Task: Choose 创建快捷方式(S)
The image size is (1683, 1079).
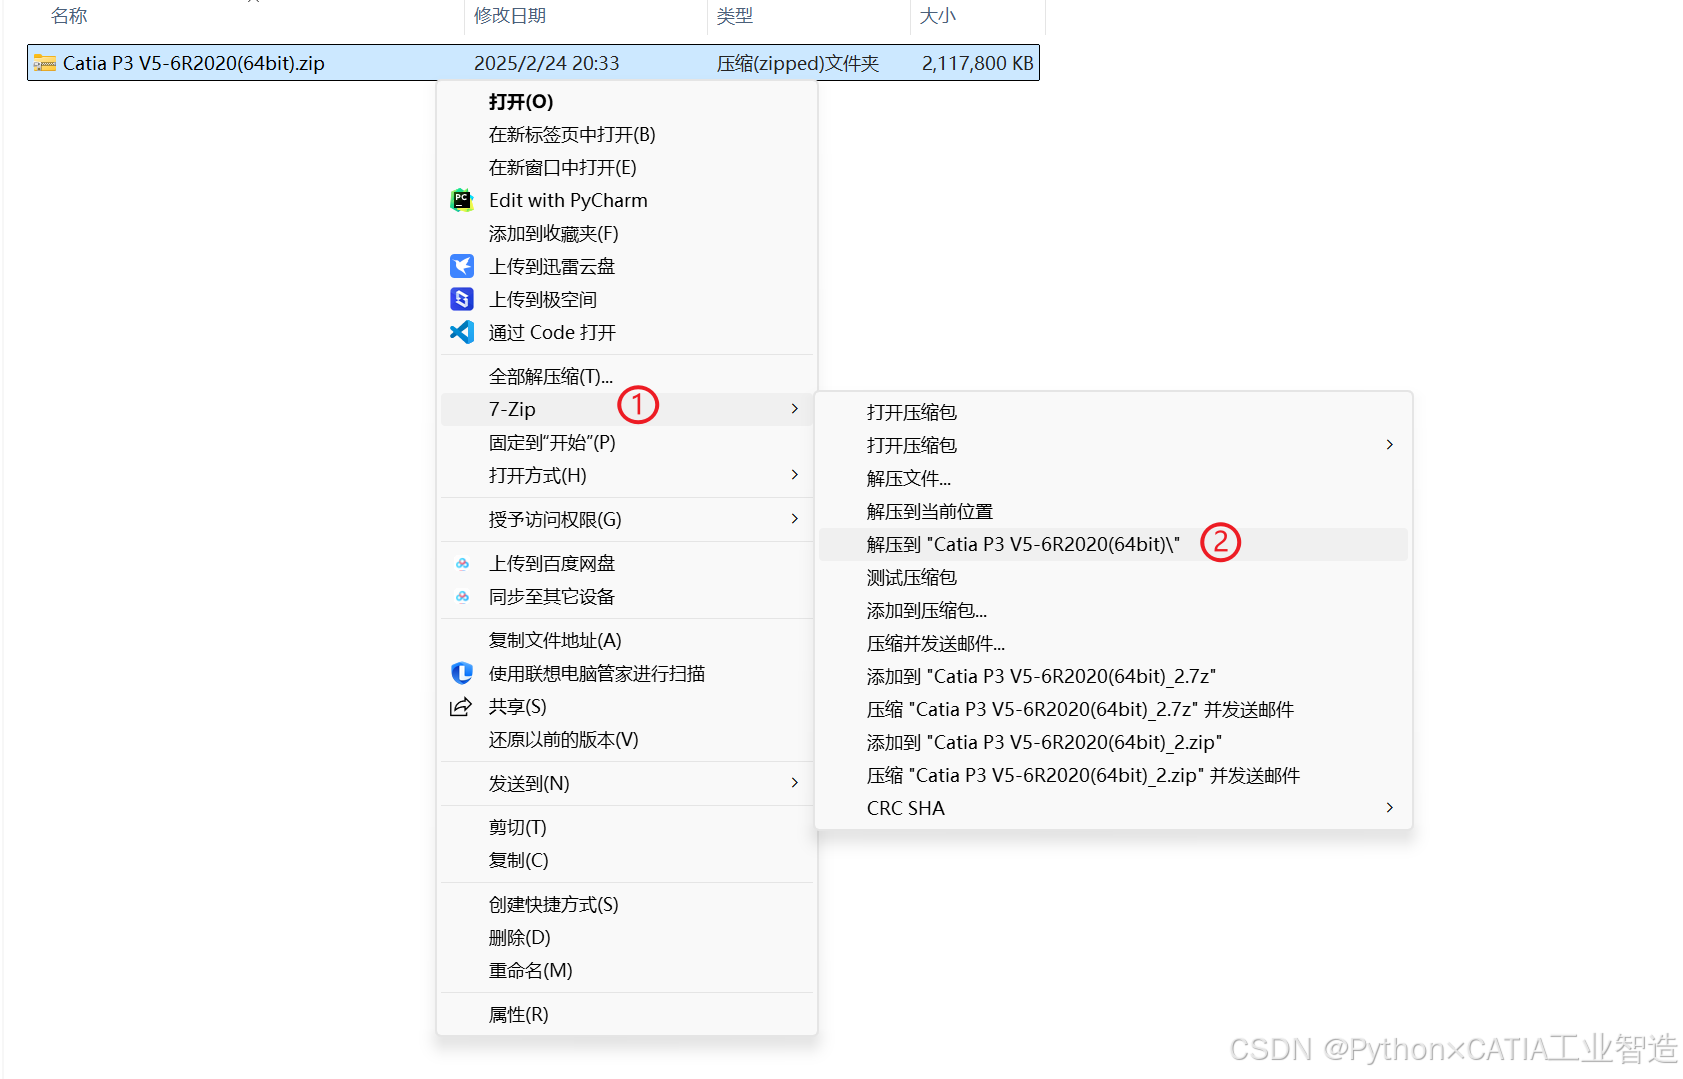Action: pyautogui.click(x=627, y=905)
